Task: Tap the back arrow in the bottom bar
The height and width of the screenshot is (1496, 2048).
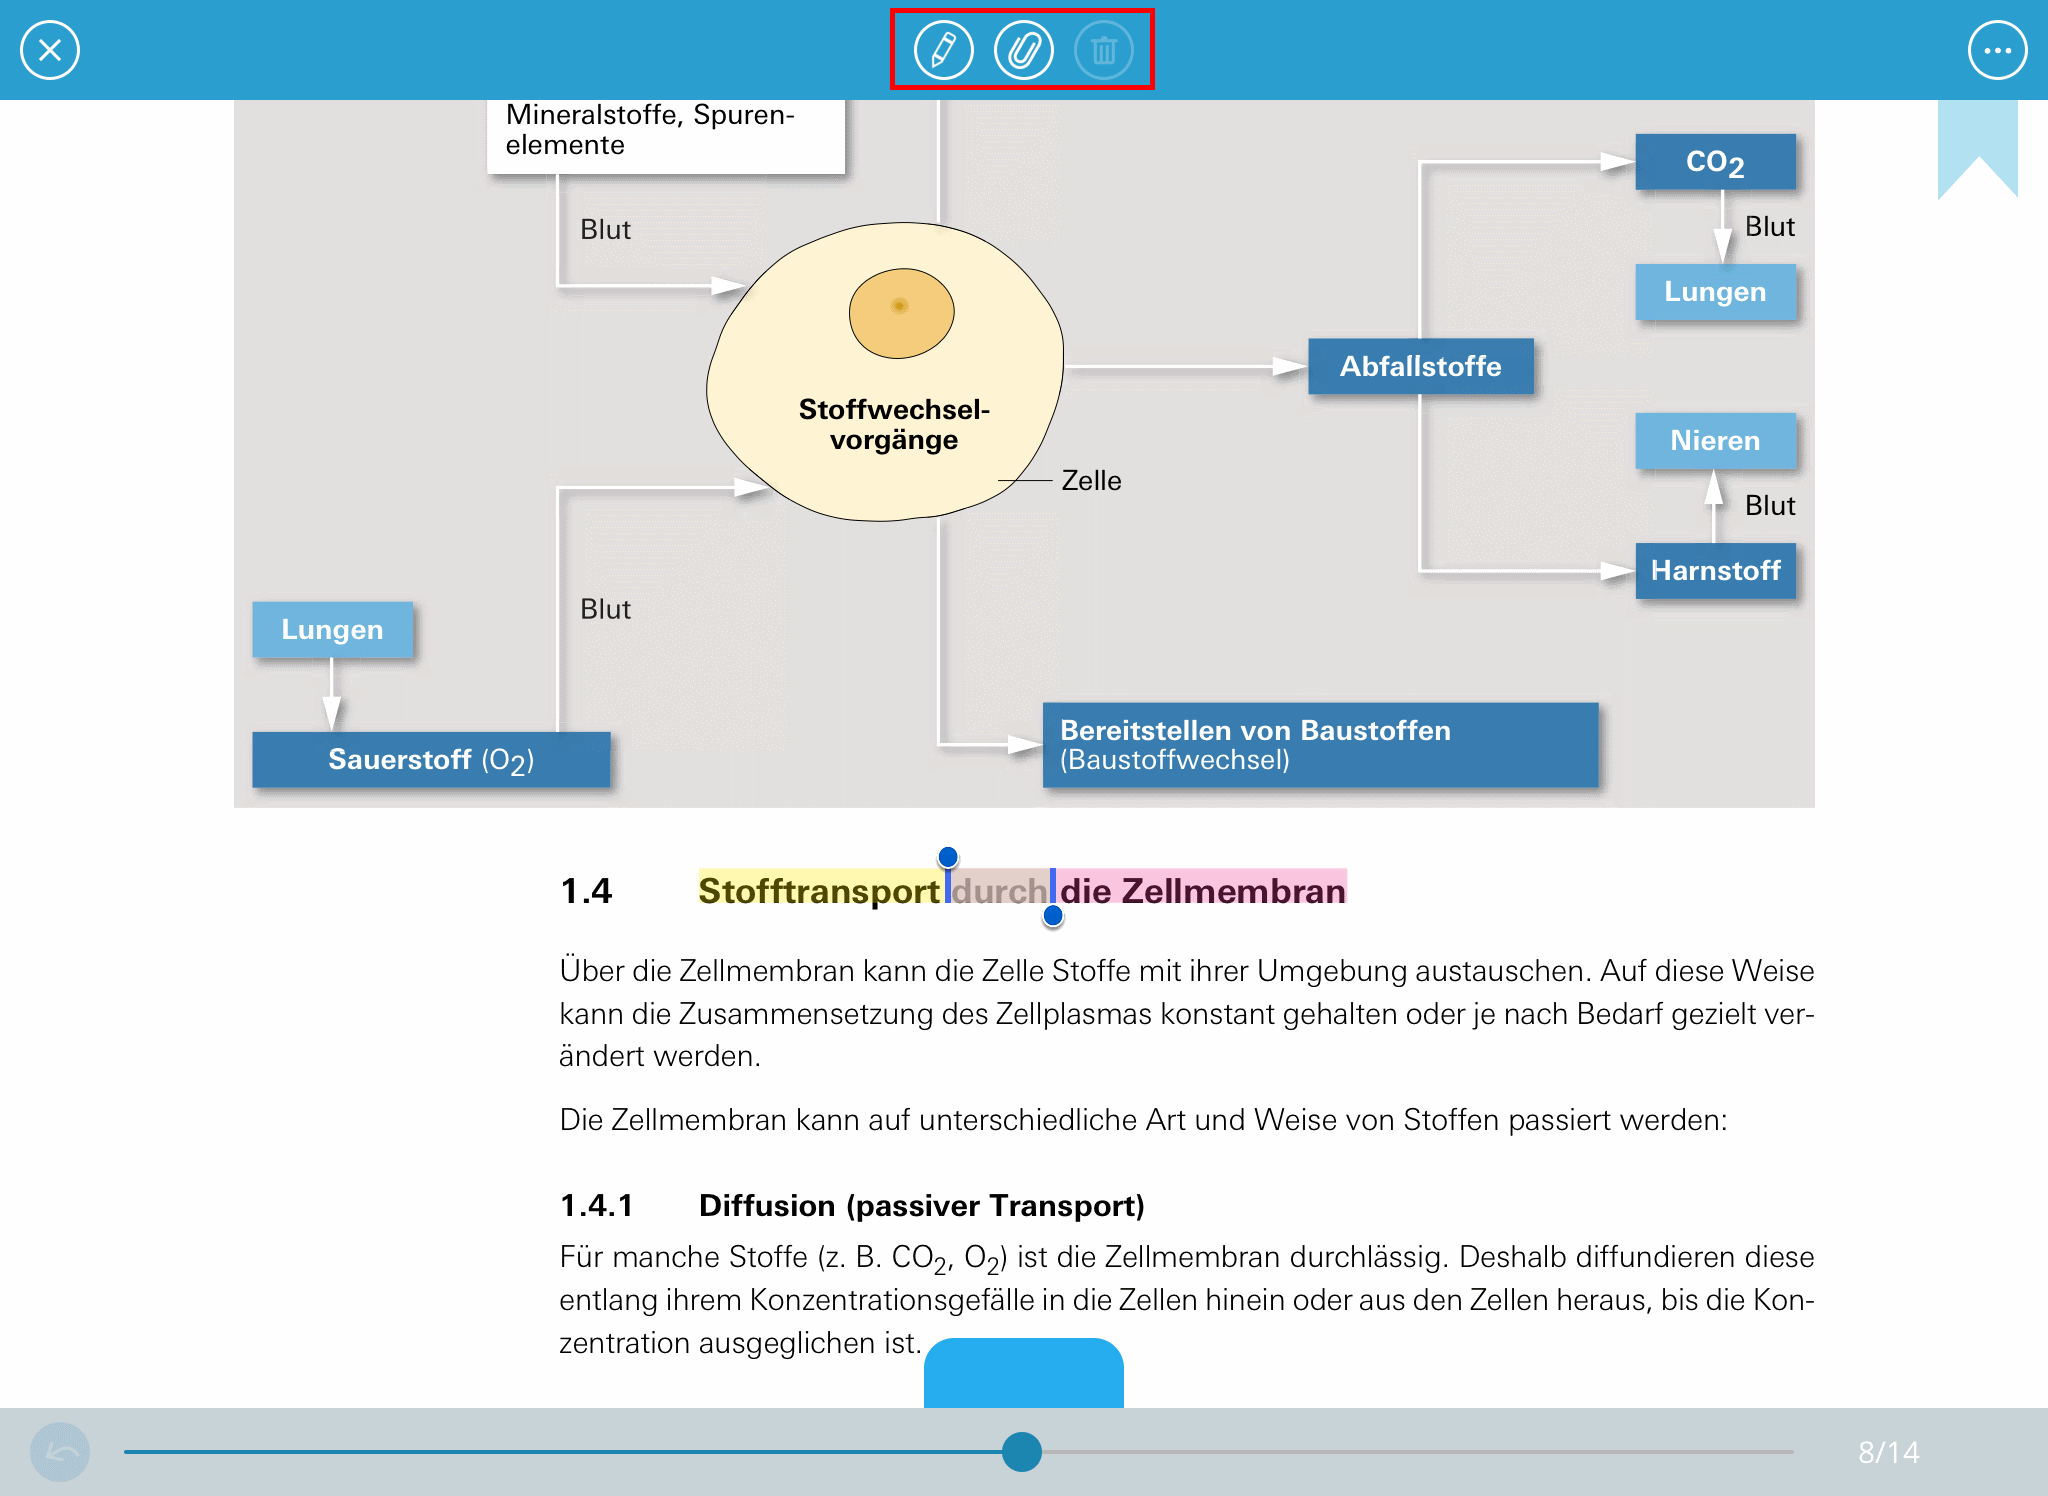Action: click(60, 1452)
